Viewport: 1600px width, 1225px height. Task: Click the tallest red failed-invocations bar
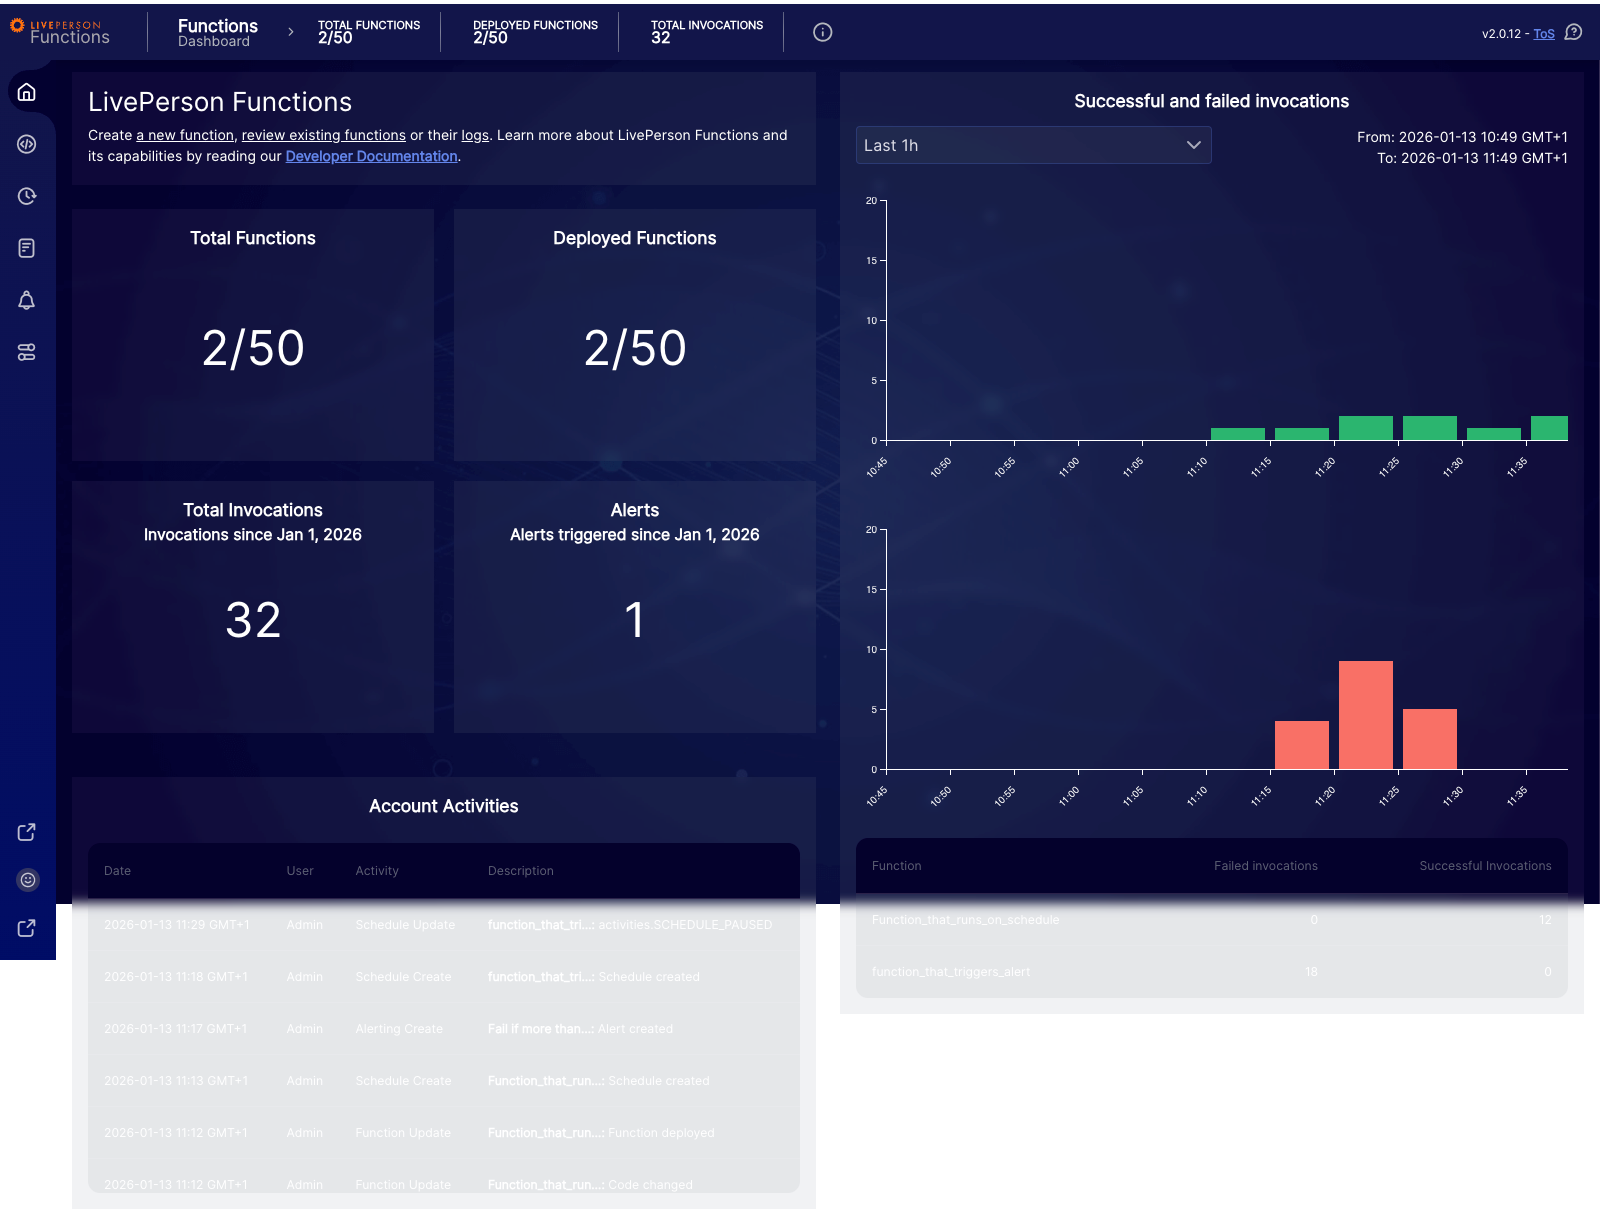coord(1365,714)
